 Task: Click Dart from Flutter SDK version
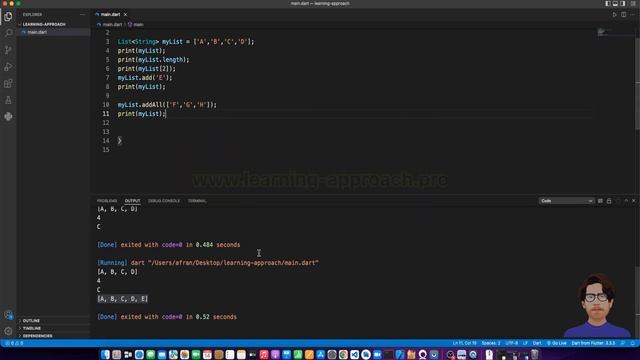(x=593, y=343)
